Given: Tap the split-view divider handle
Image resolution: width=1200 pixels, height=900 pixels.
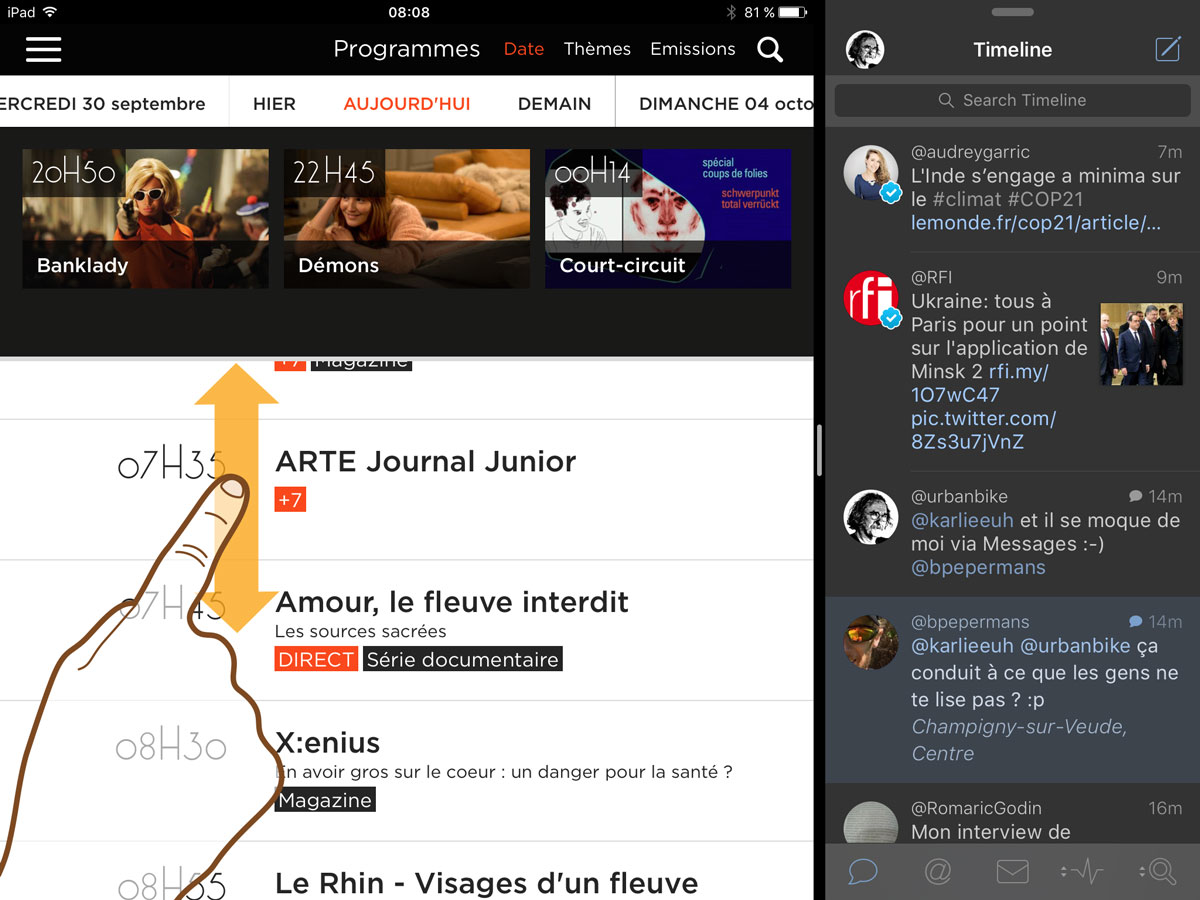Looking at the screenshot, I should pyautogui.click(x=819, y=450).
